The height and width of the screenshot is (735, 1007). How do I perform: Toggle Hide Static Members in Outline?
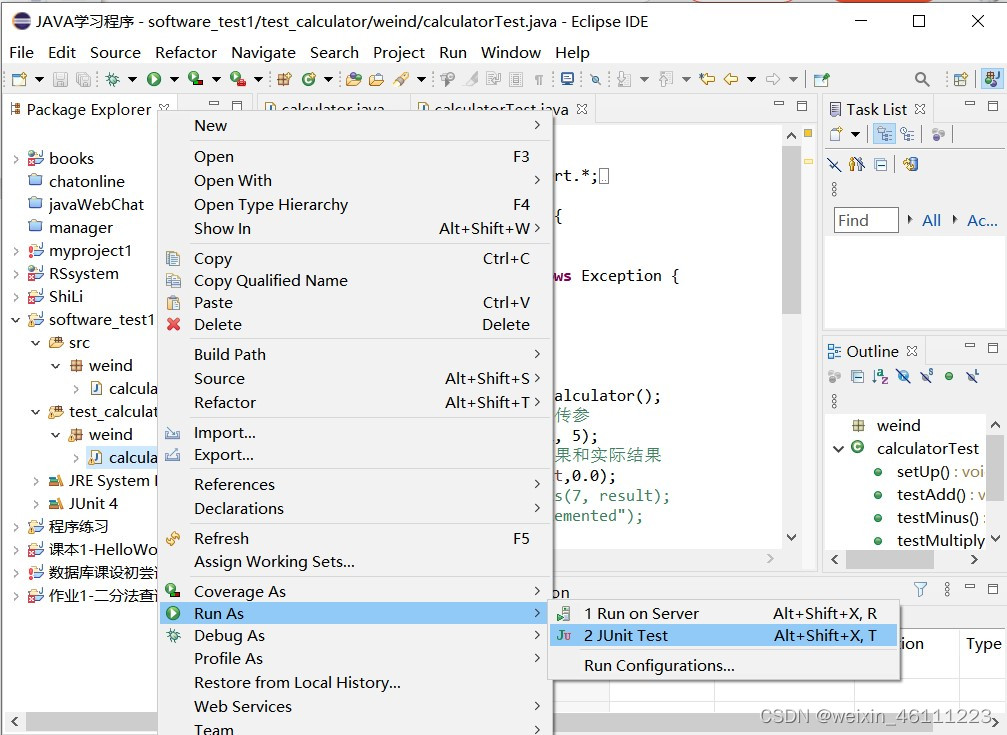(926, 376)
